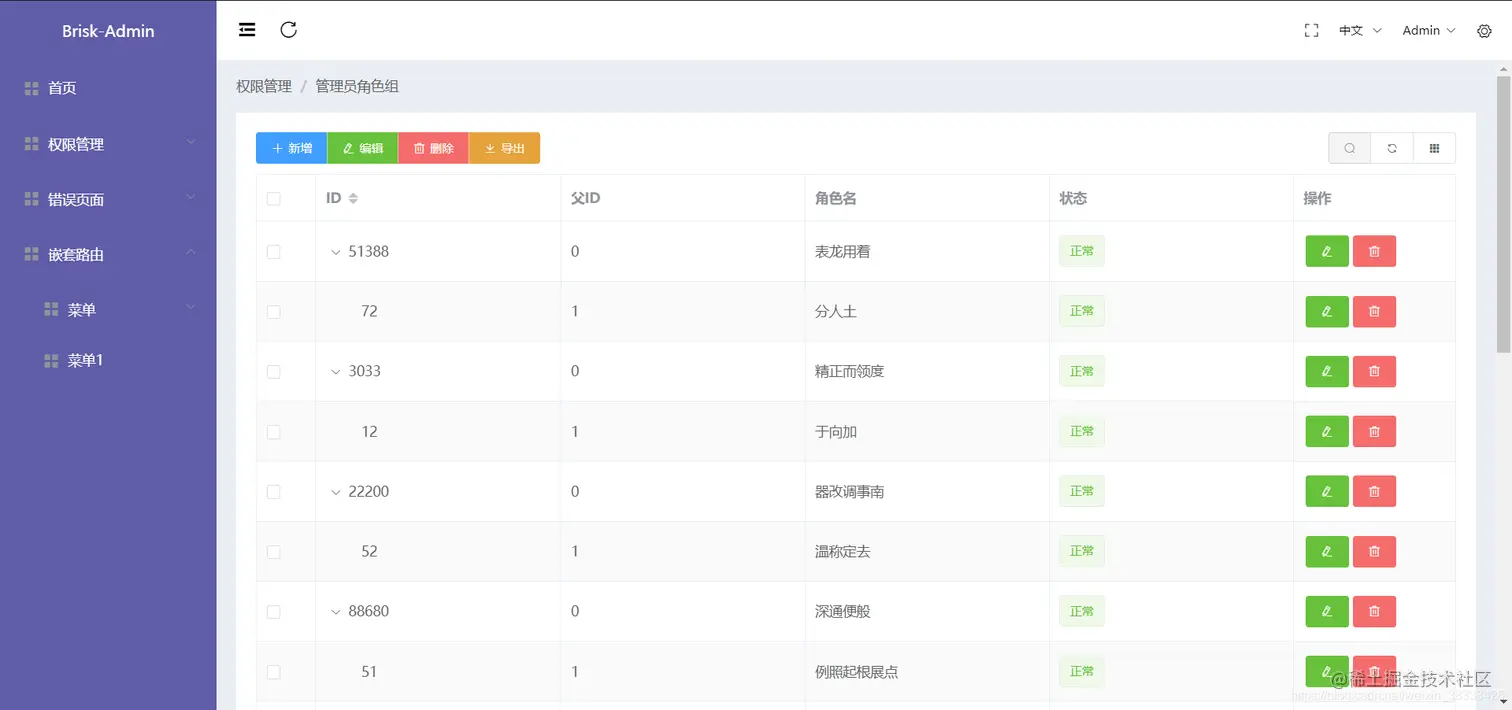Collapse the tree row 22200
1512x710 pixels.
coord(336,492)
